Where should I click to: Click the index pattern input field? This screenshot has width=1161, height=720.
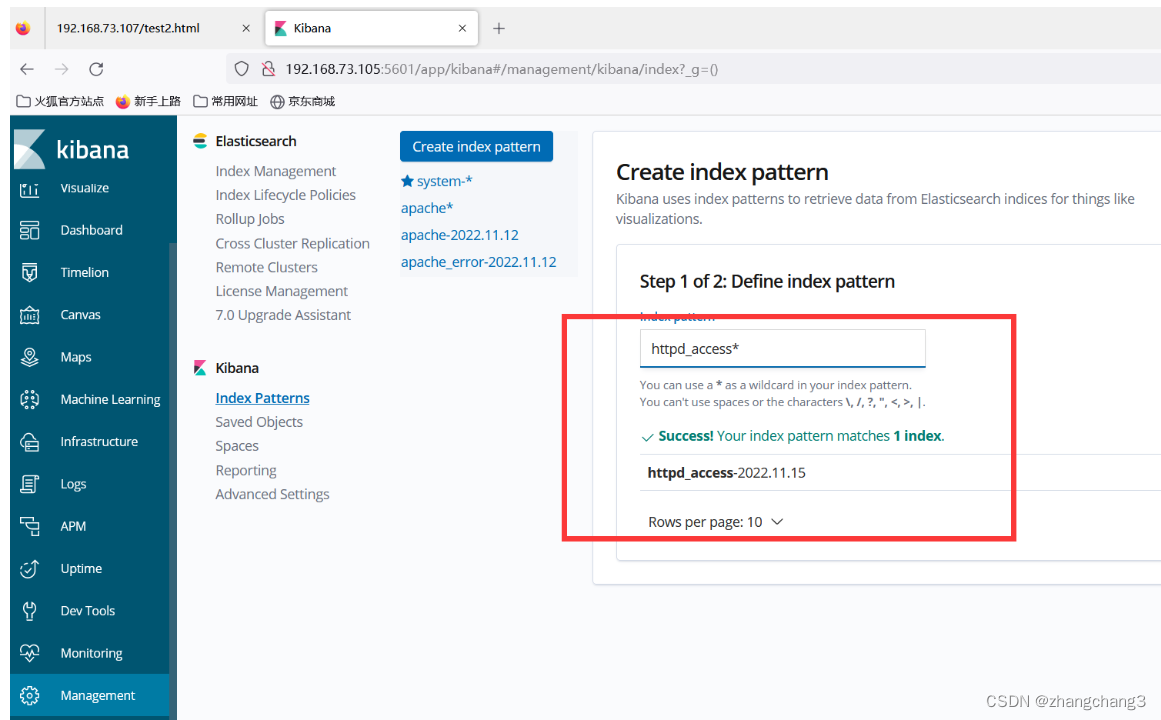[783, 348]
